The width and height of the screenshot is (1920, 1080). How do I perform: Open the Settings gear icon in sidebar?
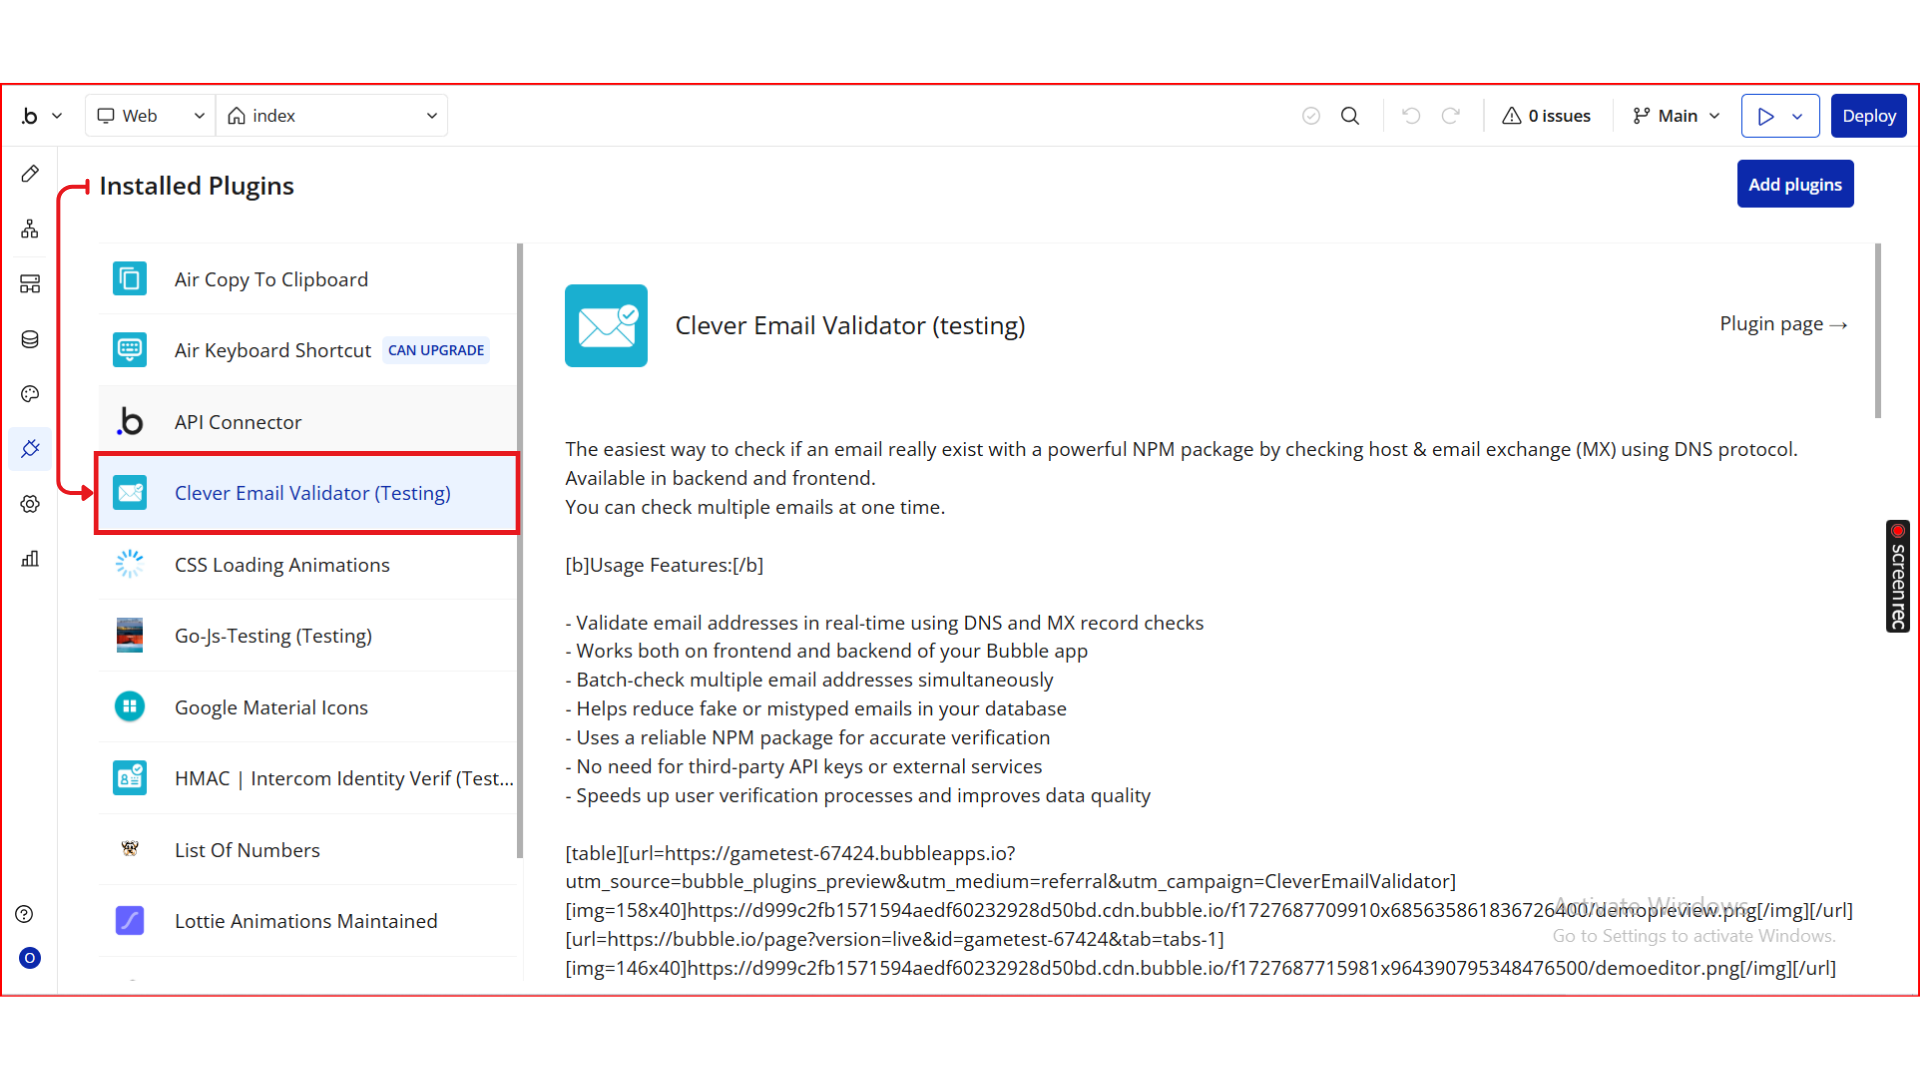30,504
